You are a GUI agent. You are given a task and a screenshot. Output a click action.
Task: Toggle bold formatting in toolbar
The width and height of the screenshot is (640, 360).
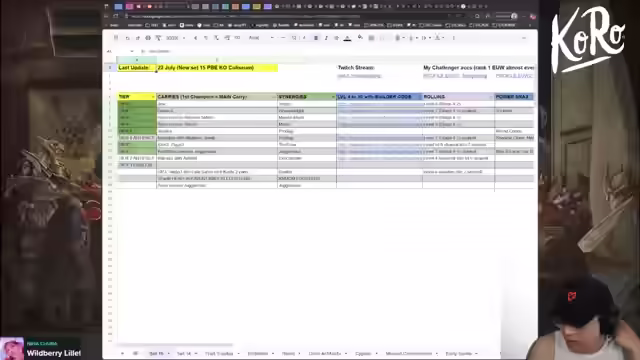[316, 38]
